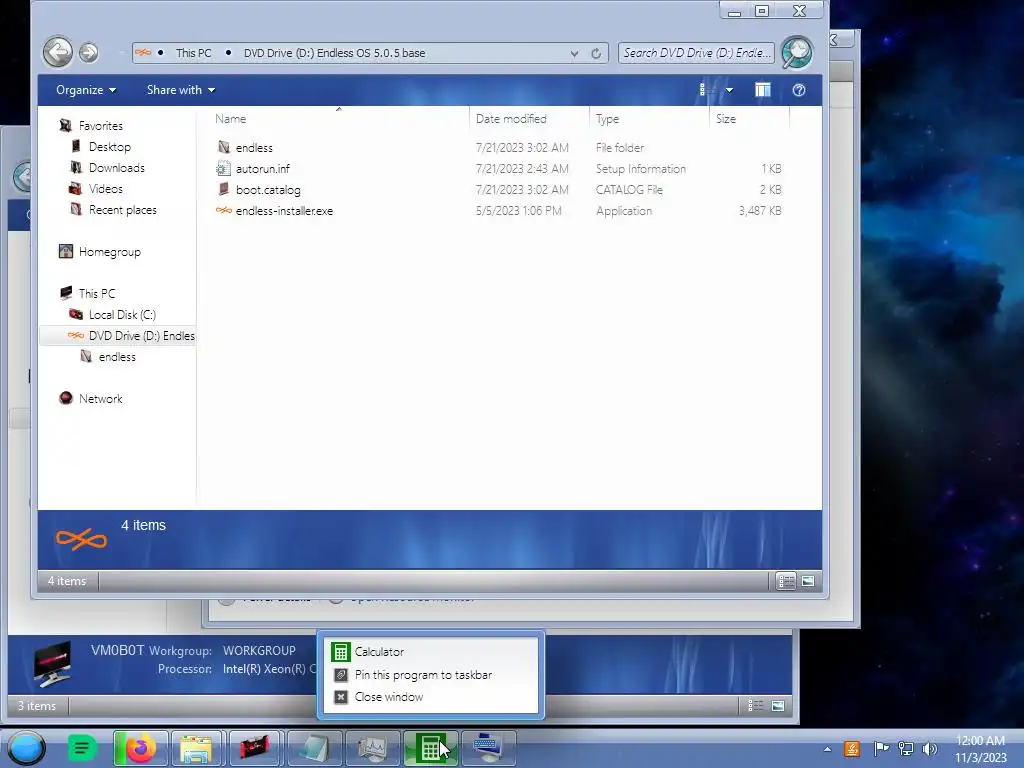Select the boot.catalog file icon
This screenshot has height=768, width=1024.
(x=223, y=189)
